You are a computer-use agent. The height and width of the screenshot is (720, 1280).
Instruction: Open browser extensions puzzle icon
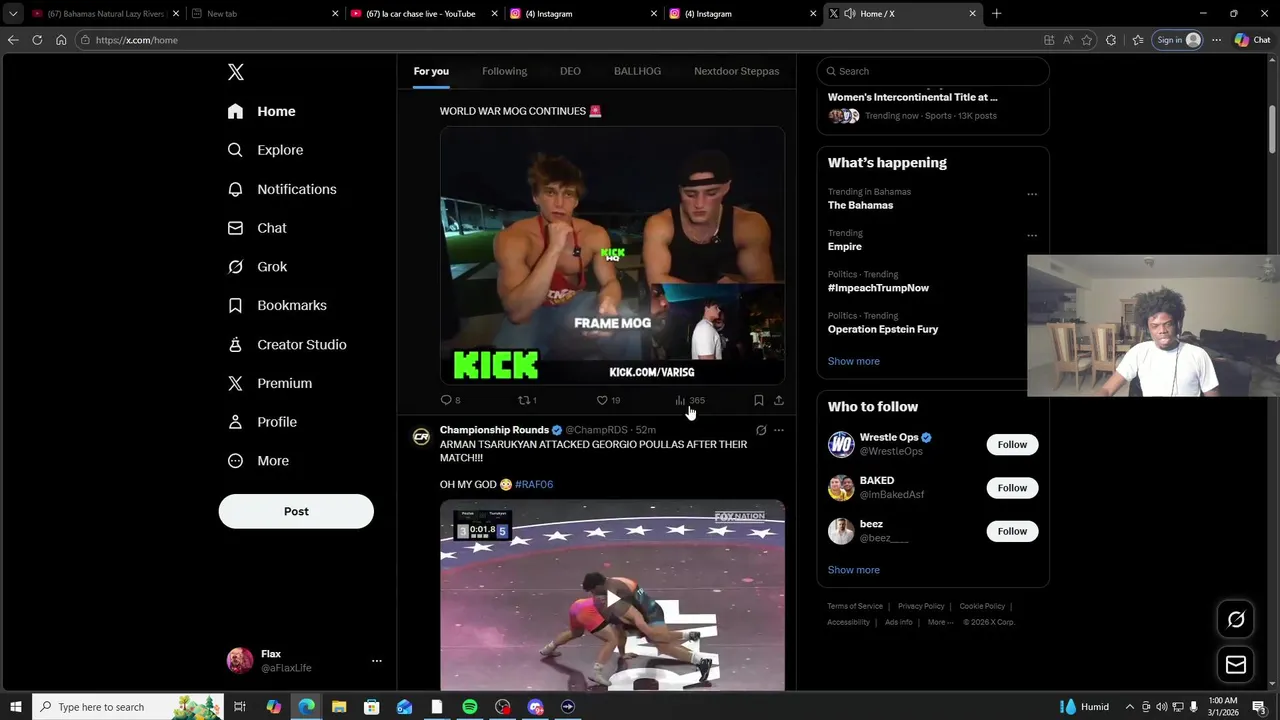point(1111,40)
